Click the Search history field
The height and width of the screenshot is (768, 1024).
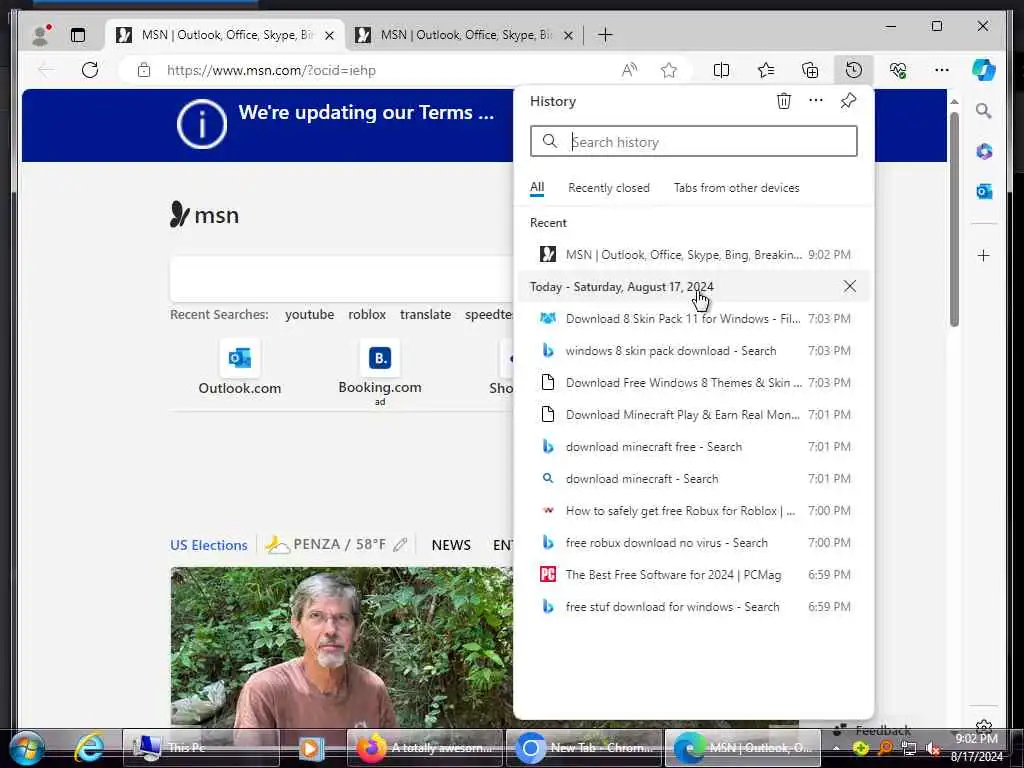coord(694,141)
